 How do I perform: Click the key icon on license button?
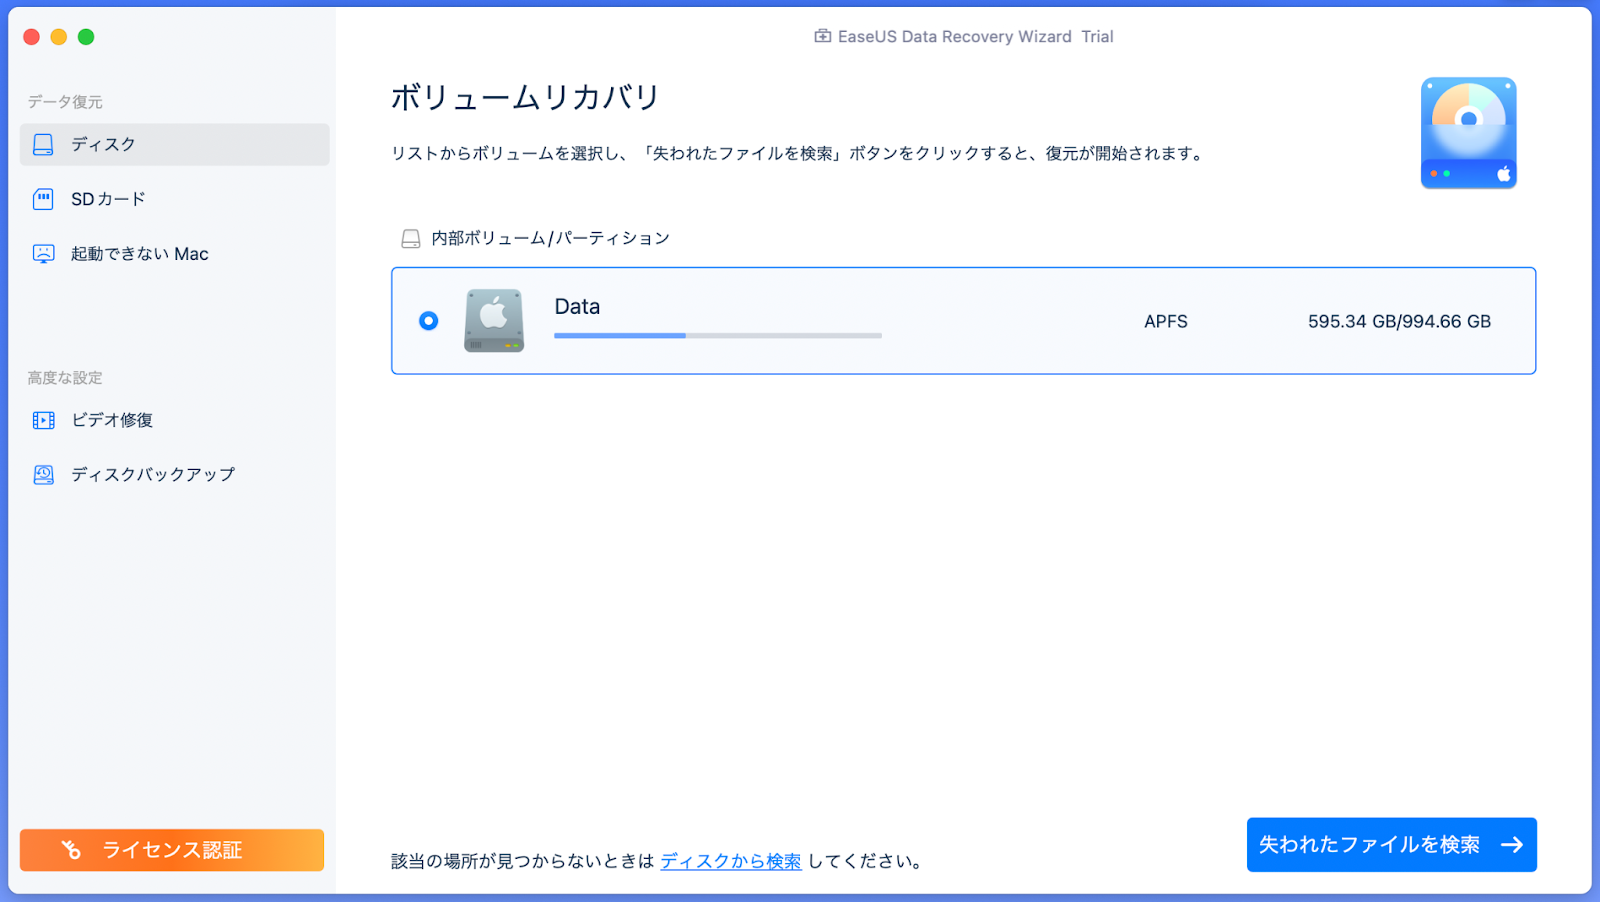[71, 849]
